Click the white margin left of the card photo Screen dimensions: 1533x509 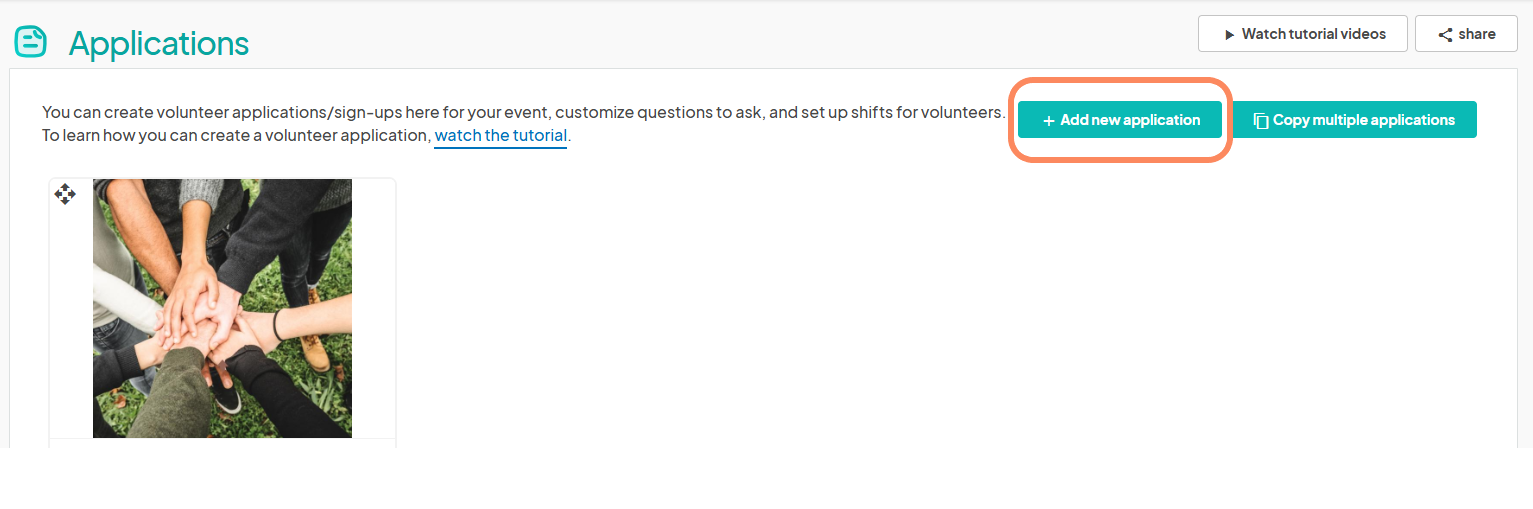pyautogui.click(x=71, y=320)
